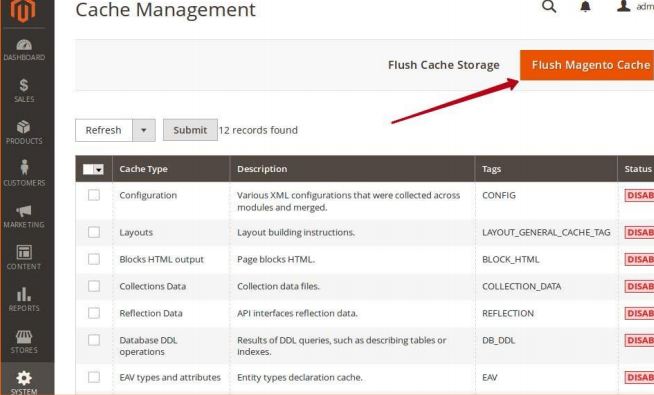654x395 pixels.
Task: Tick the Database DDL operations checkbox
Action: click(94, 340)
